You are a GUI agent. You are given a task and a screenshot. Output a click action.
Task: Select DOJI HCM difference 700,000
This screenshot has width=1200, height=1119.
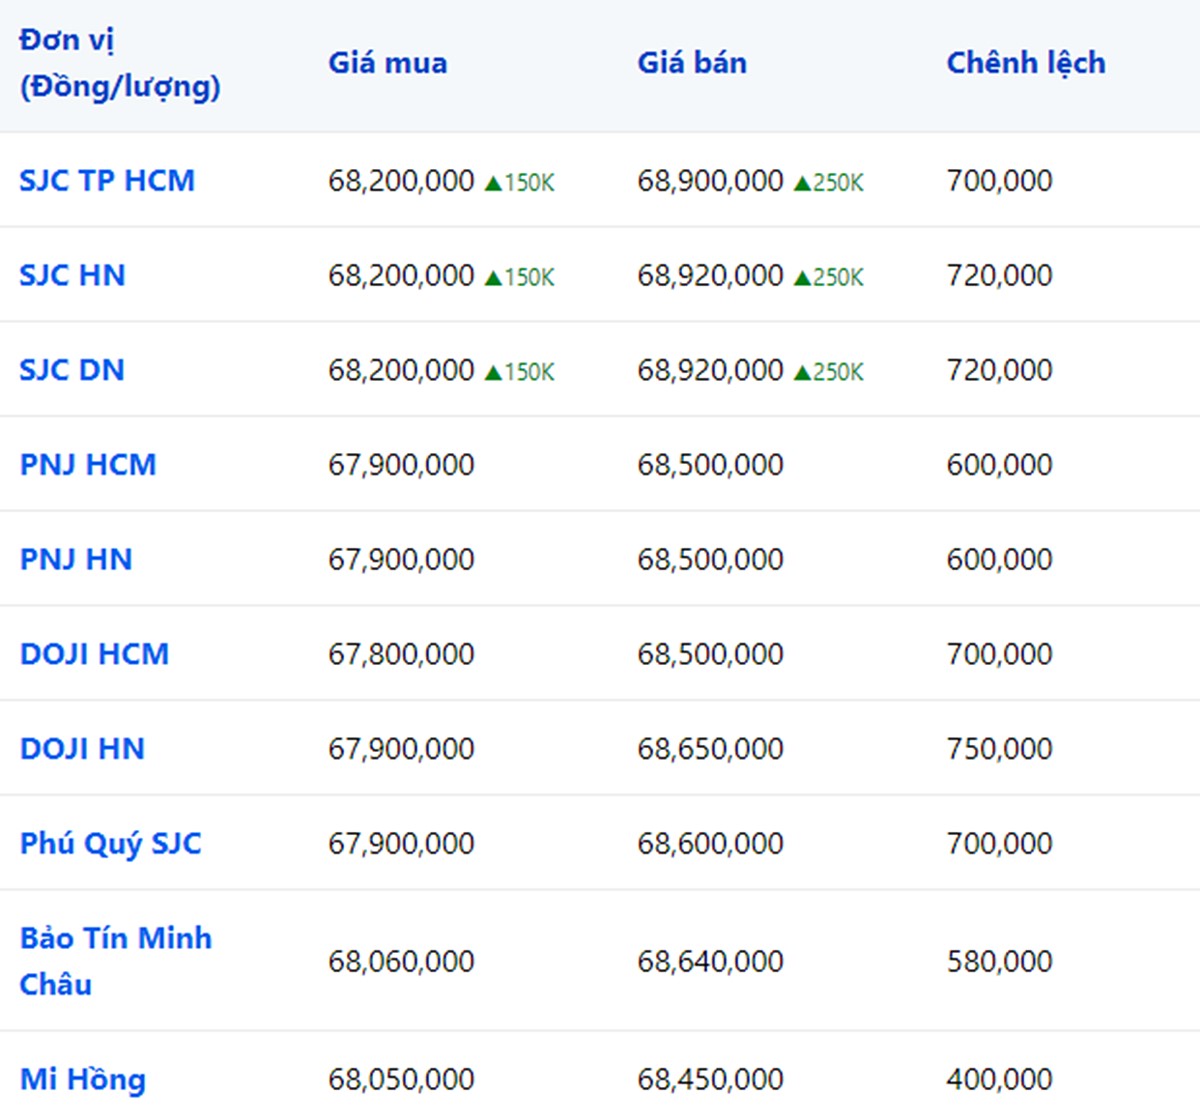click(999, 654)
